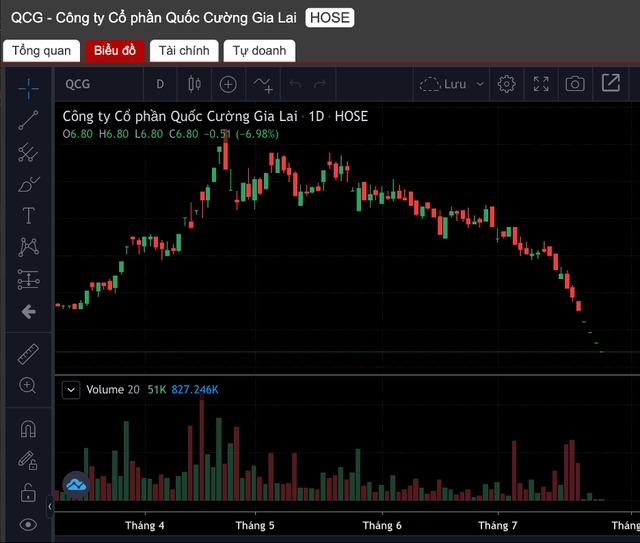This screenshot has height=543, width=640.
Task: Open the D timeframe interval dropdown
Action: (x=160, y=84)
